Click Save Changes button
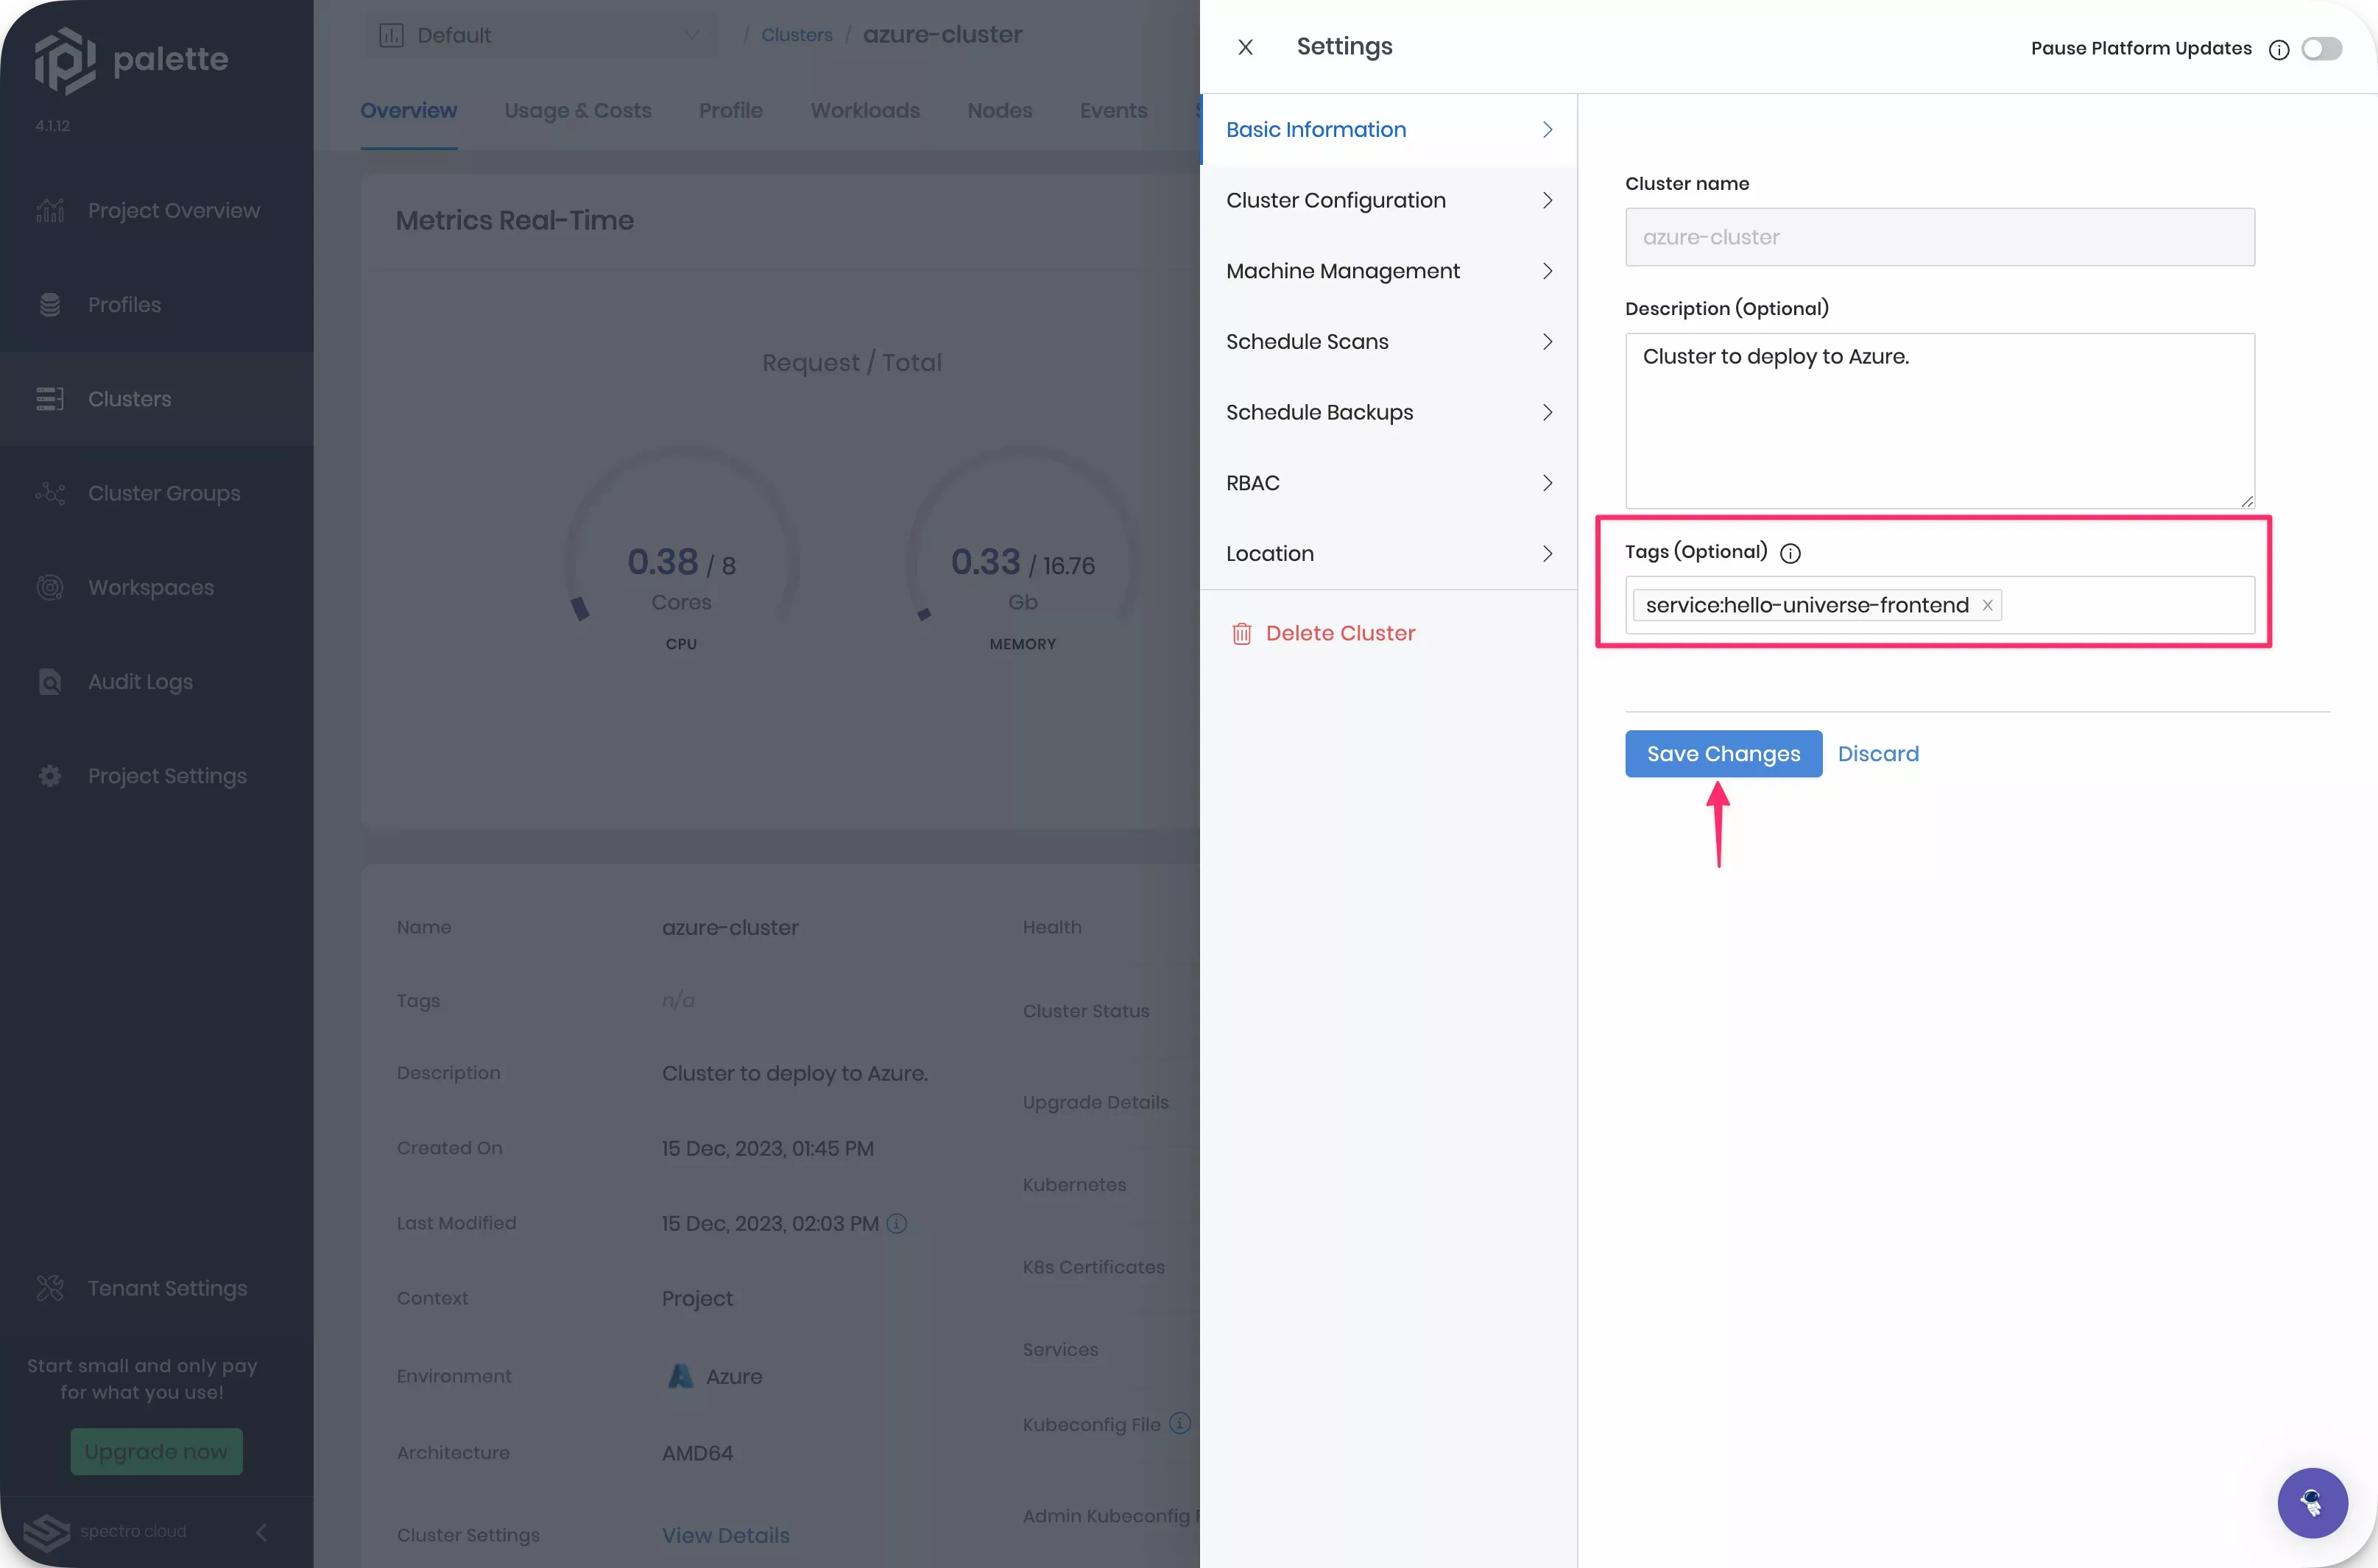 (x=1723, y=752)
